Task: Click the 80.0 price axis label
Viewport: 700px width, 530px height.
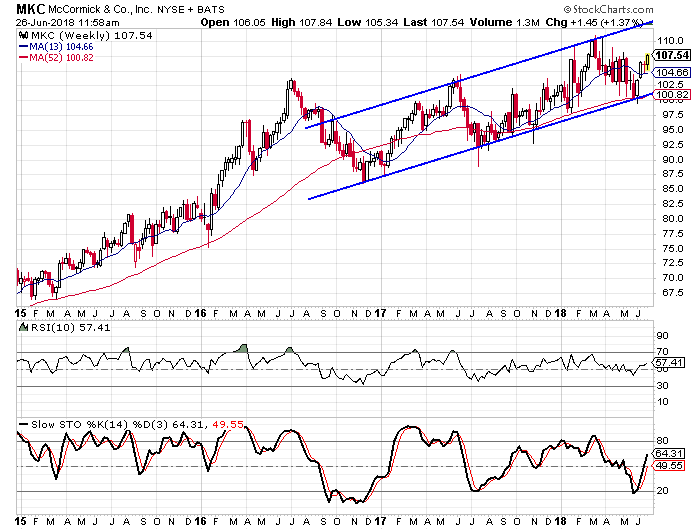Action: click(672, 218)
